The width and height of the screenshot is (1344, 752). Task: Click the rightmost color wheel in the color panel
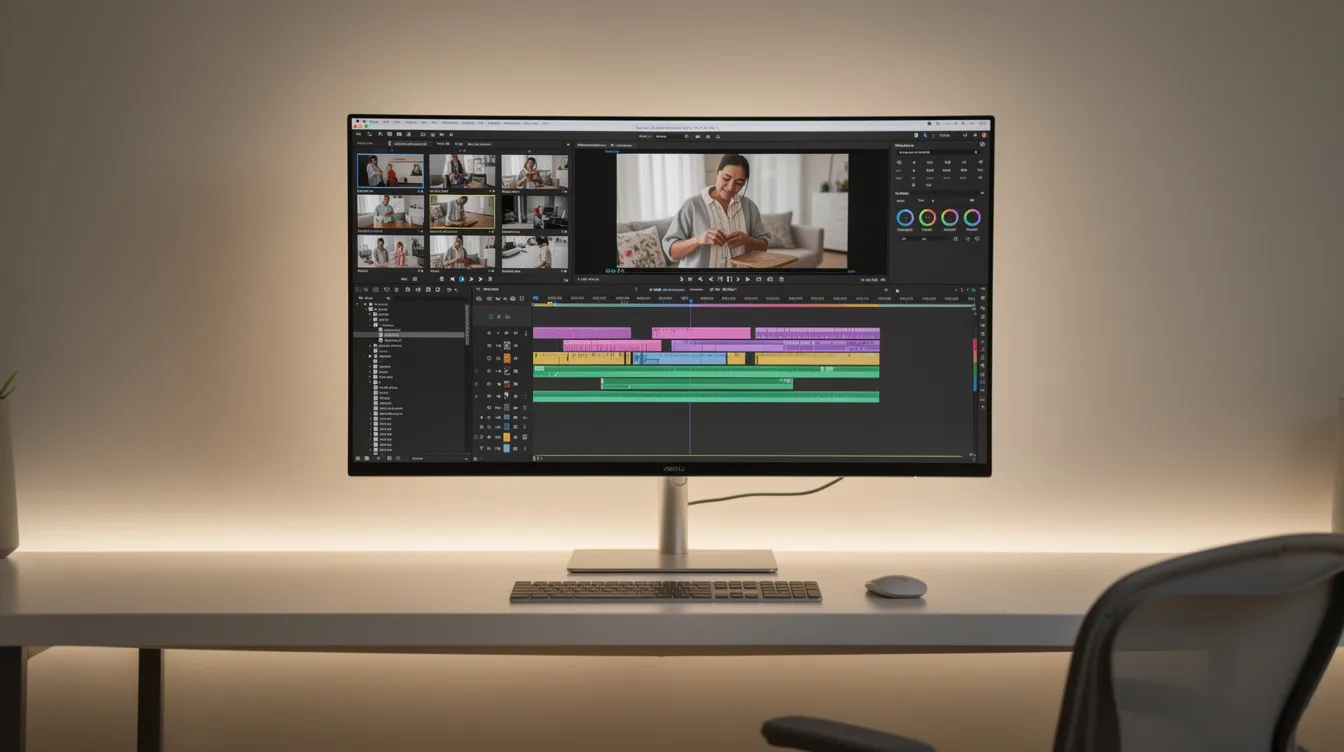(x=972, y=218)
